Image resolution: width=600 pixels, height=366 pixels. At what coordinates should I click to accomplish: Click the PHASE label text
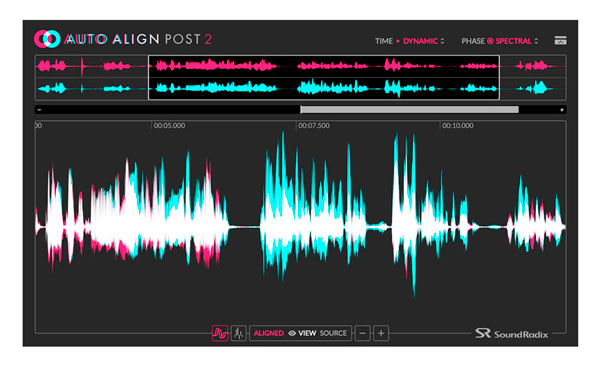click(473, 41)
